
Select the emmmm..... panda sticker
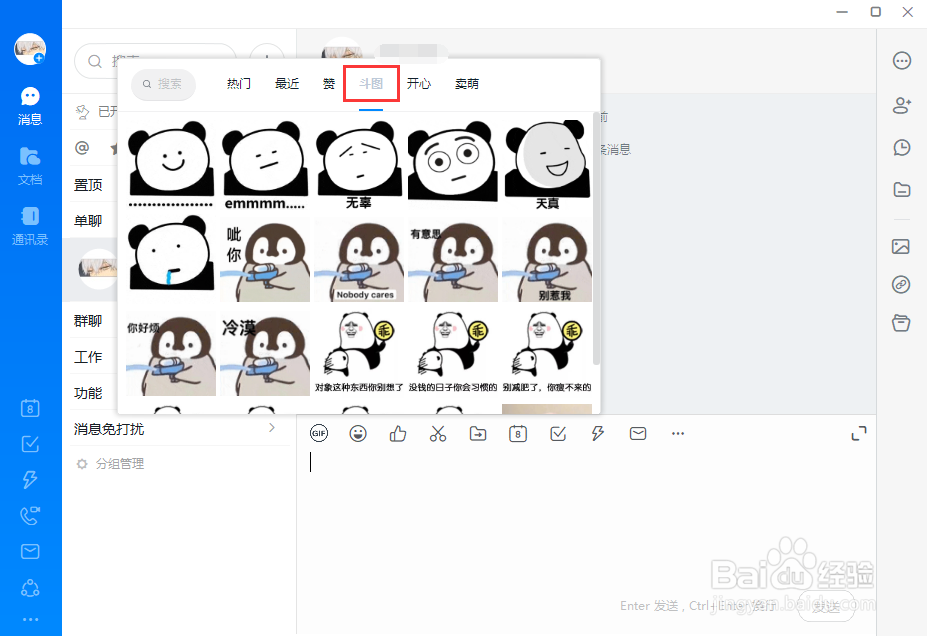[265, 165]
